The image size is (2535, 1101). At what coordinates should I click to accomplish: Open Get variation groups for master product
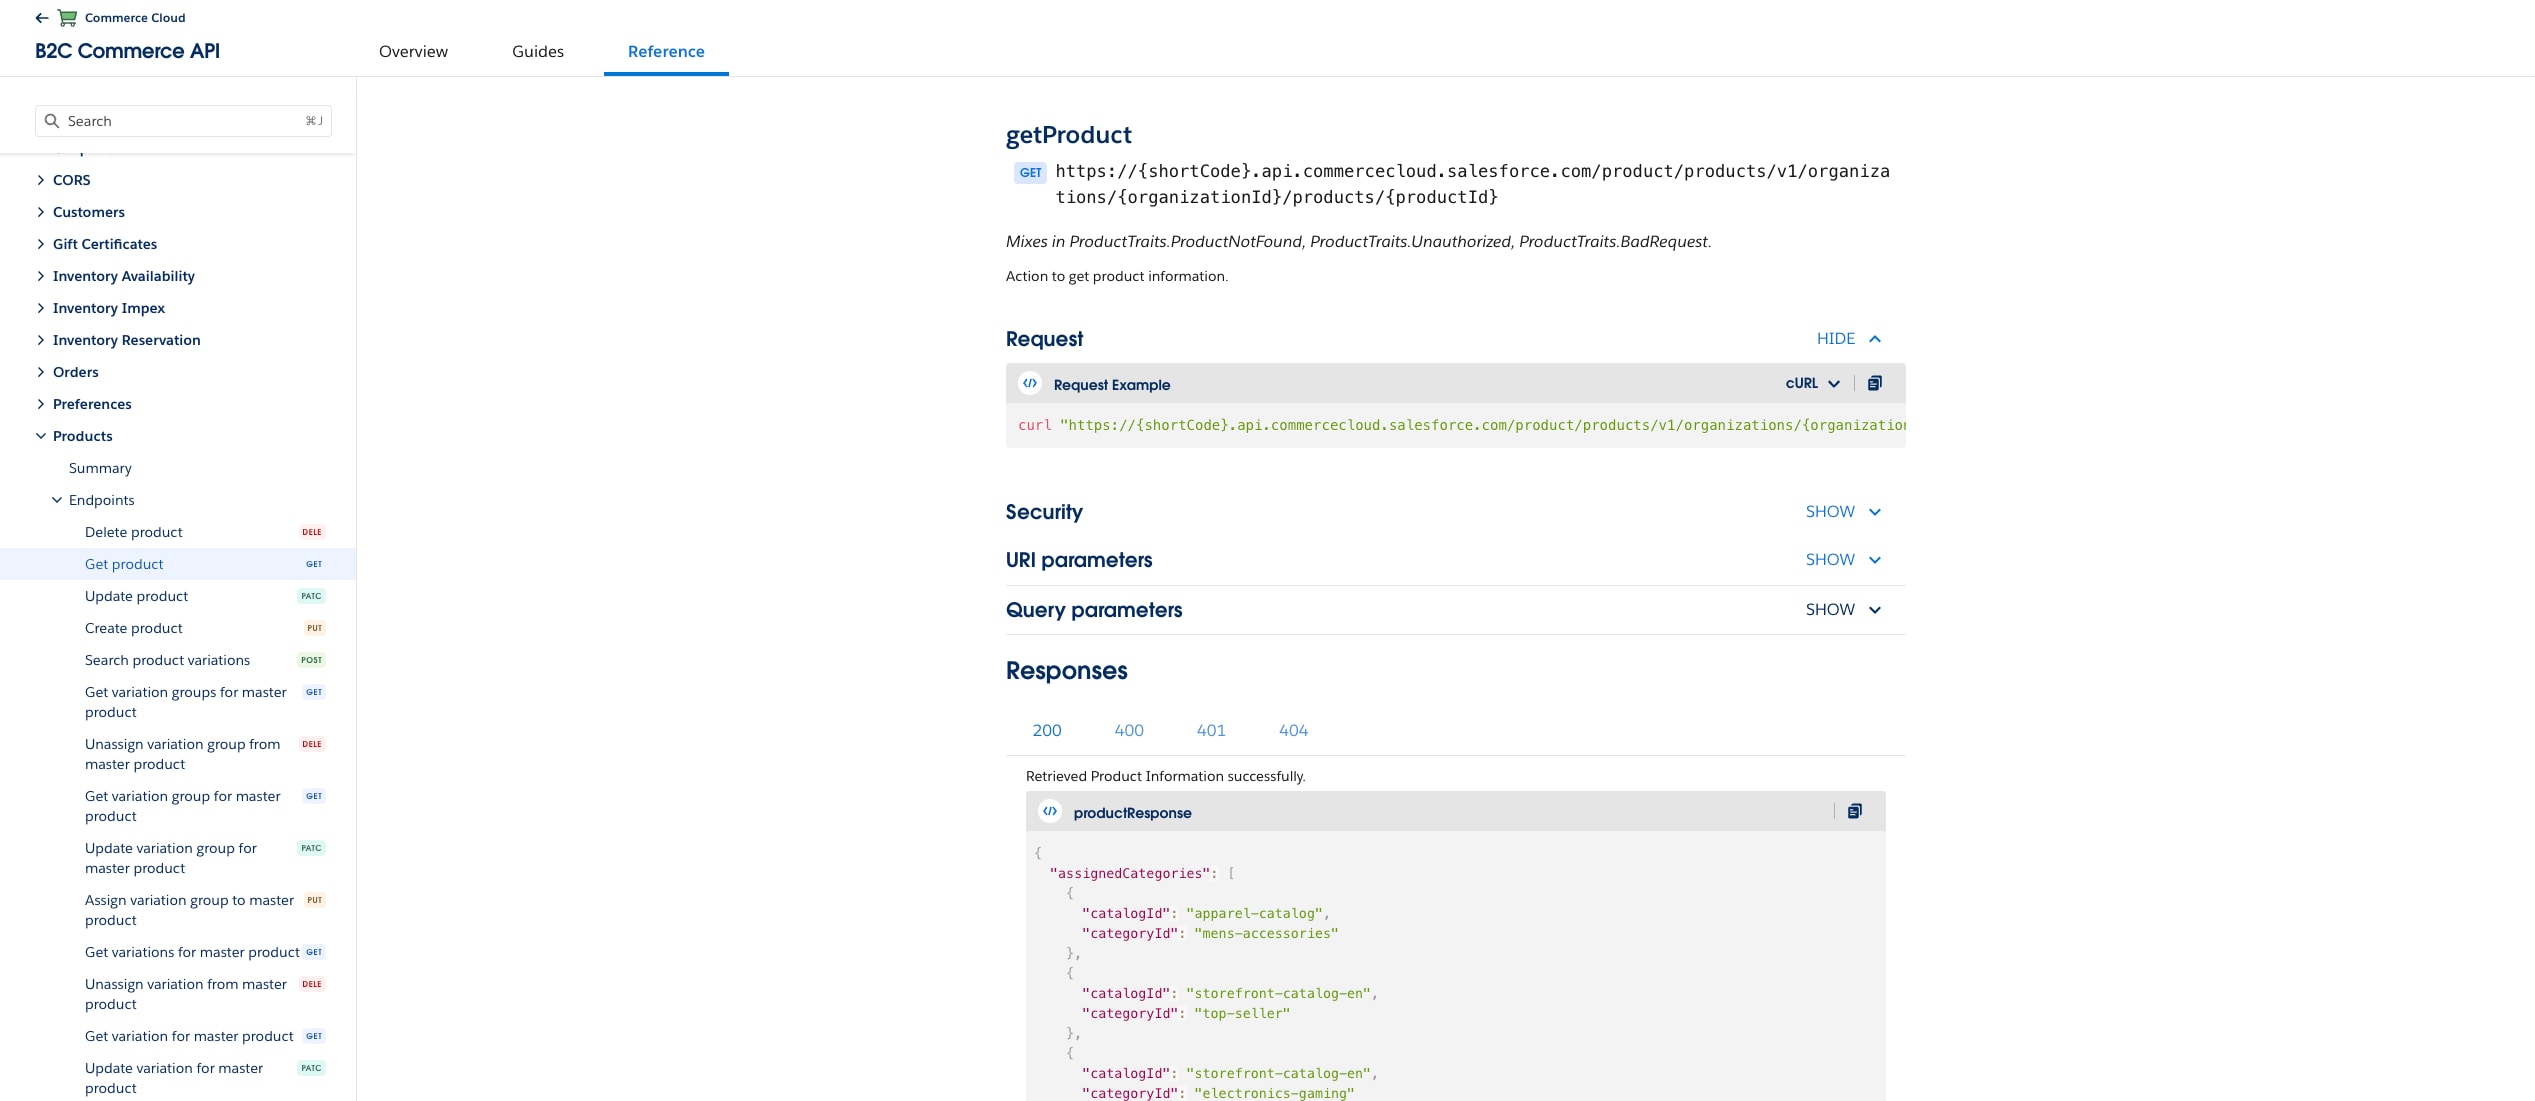pos(186,702)
